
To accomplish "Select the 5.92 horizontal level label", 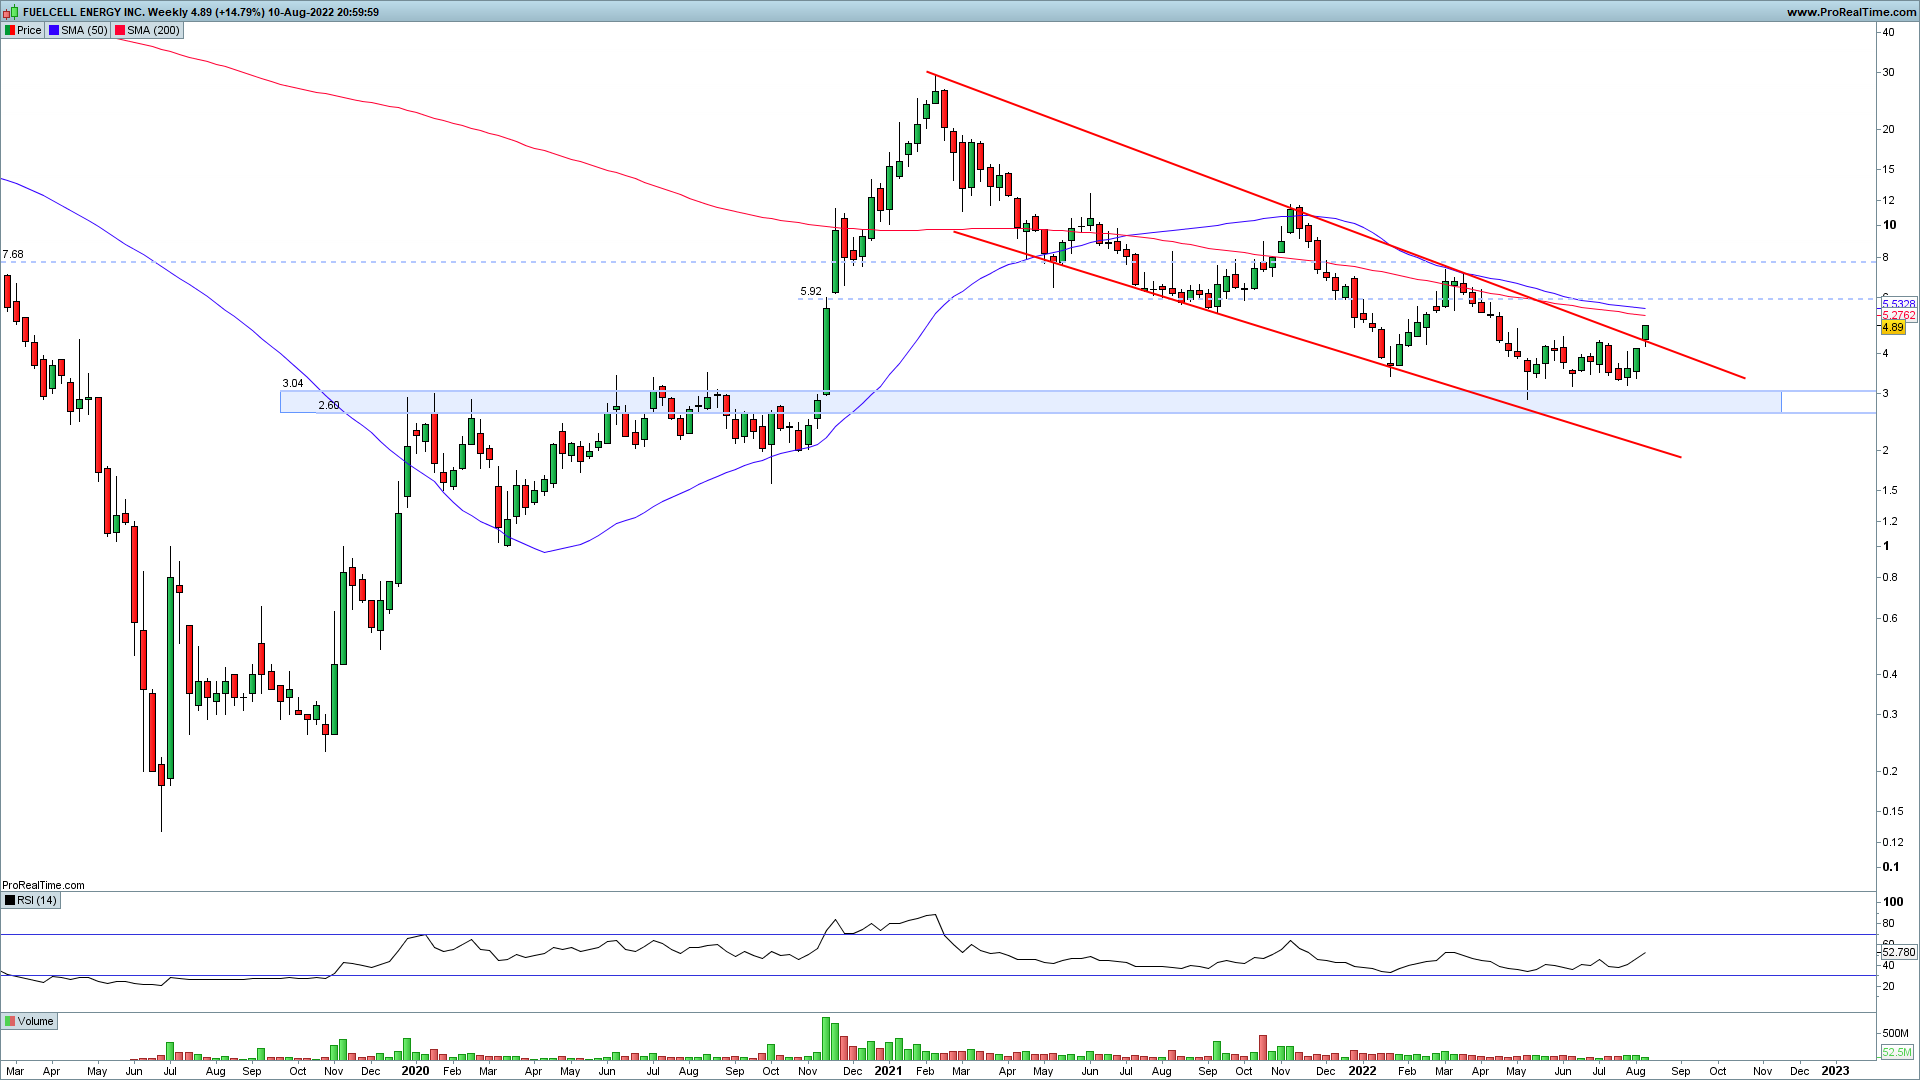I will pos(811,292).
